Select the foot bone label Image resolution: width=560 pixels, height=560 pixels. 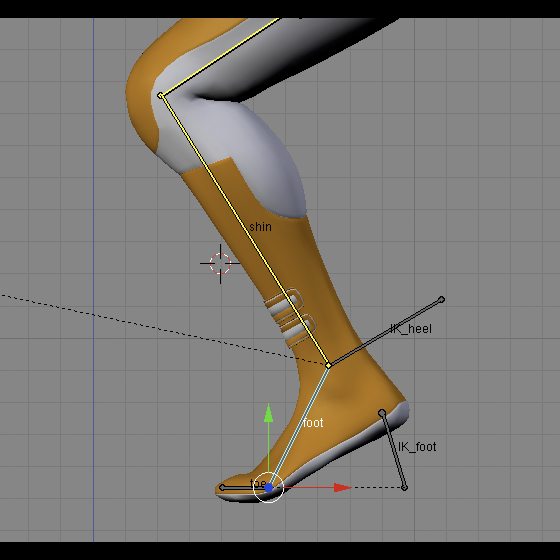coord(313,423)
